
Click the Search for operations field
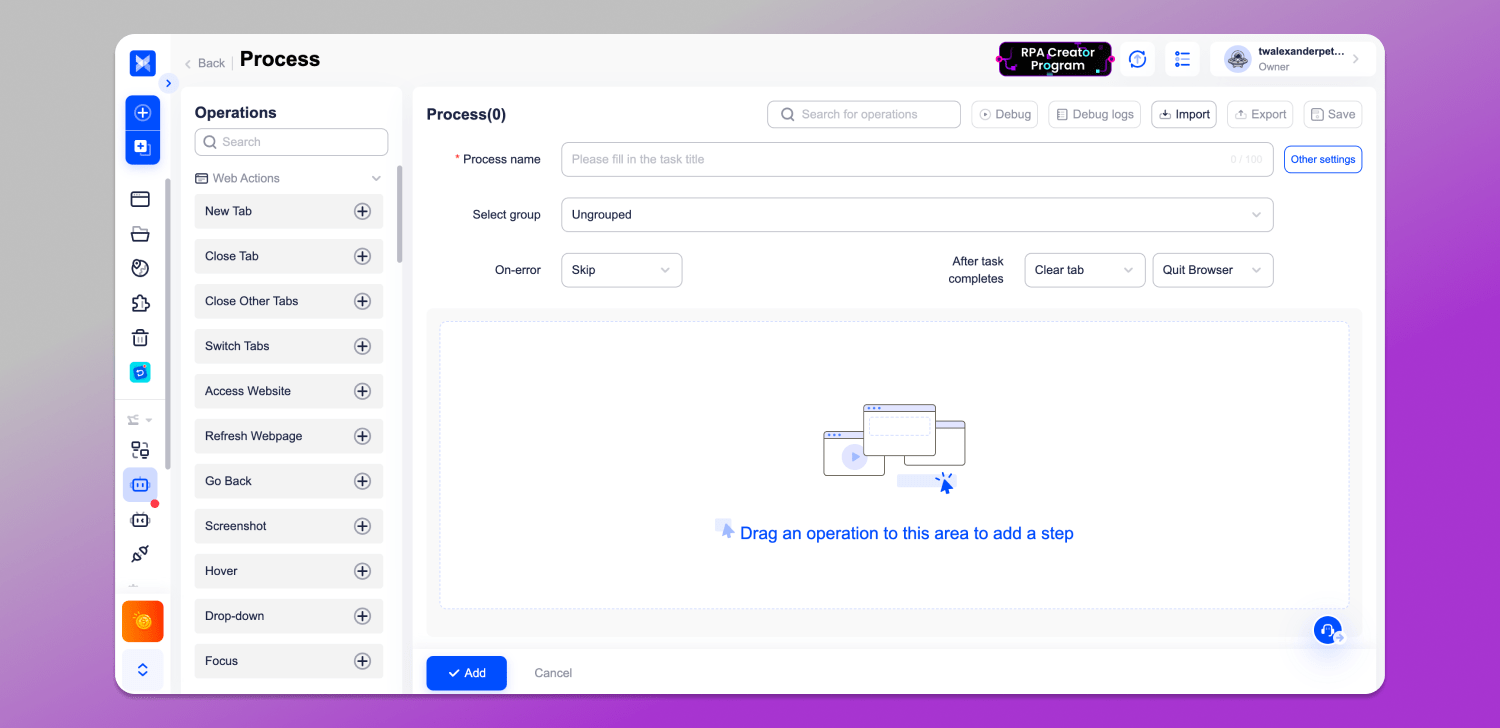point(864,114)
